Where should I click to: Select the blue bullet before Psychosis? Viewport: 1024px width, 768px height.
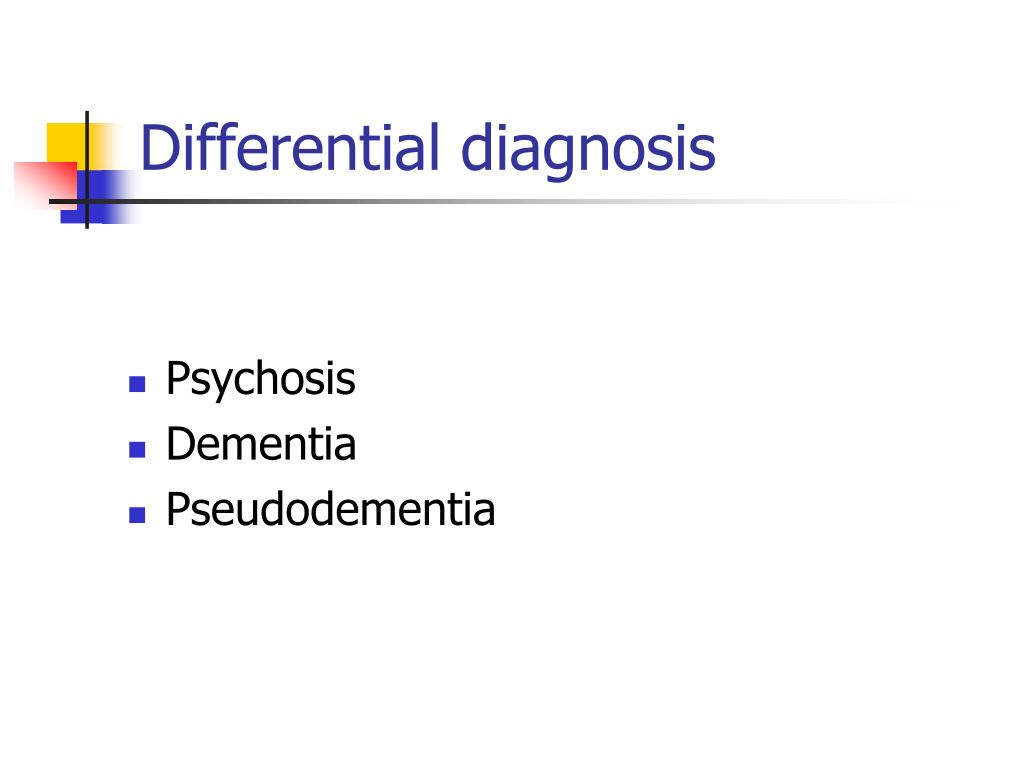pyautogui.click(x=137, y=384)
